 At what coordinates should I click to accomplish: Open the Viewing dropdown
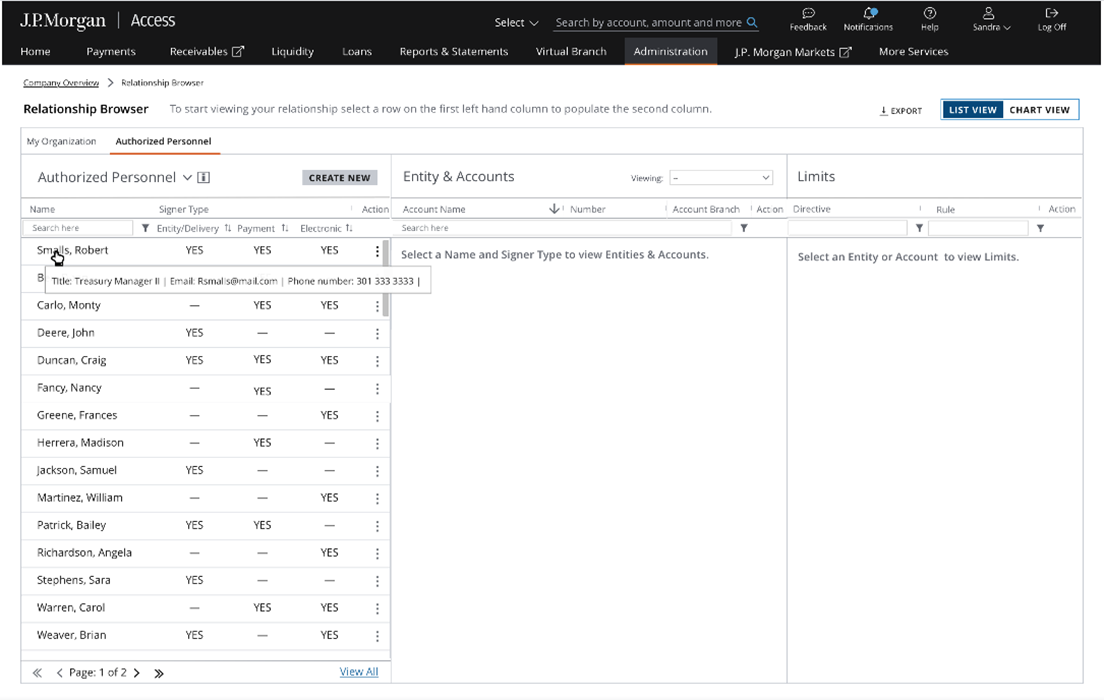click(721, 178)
